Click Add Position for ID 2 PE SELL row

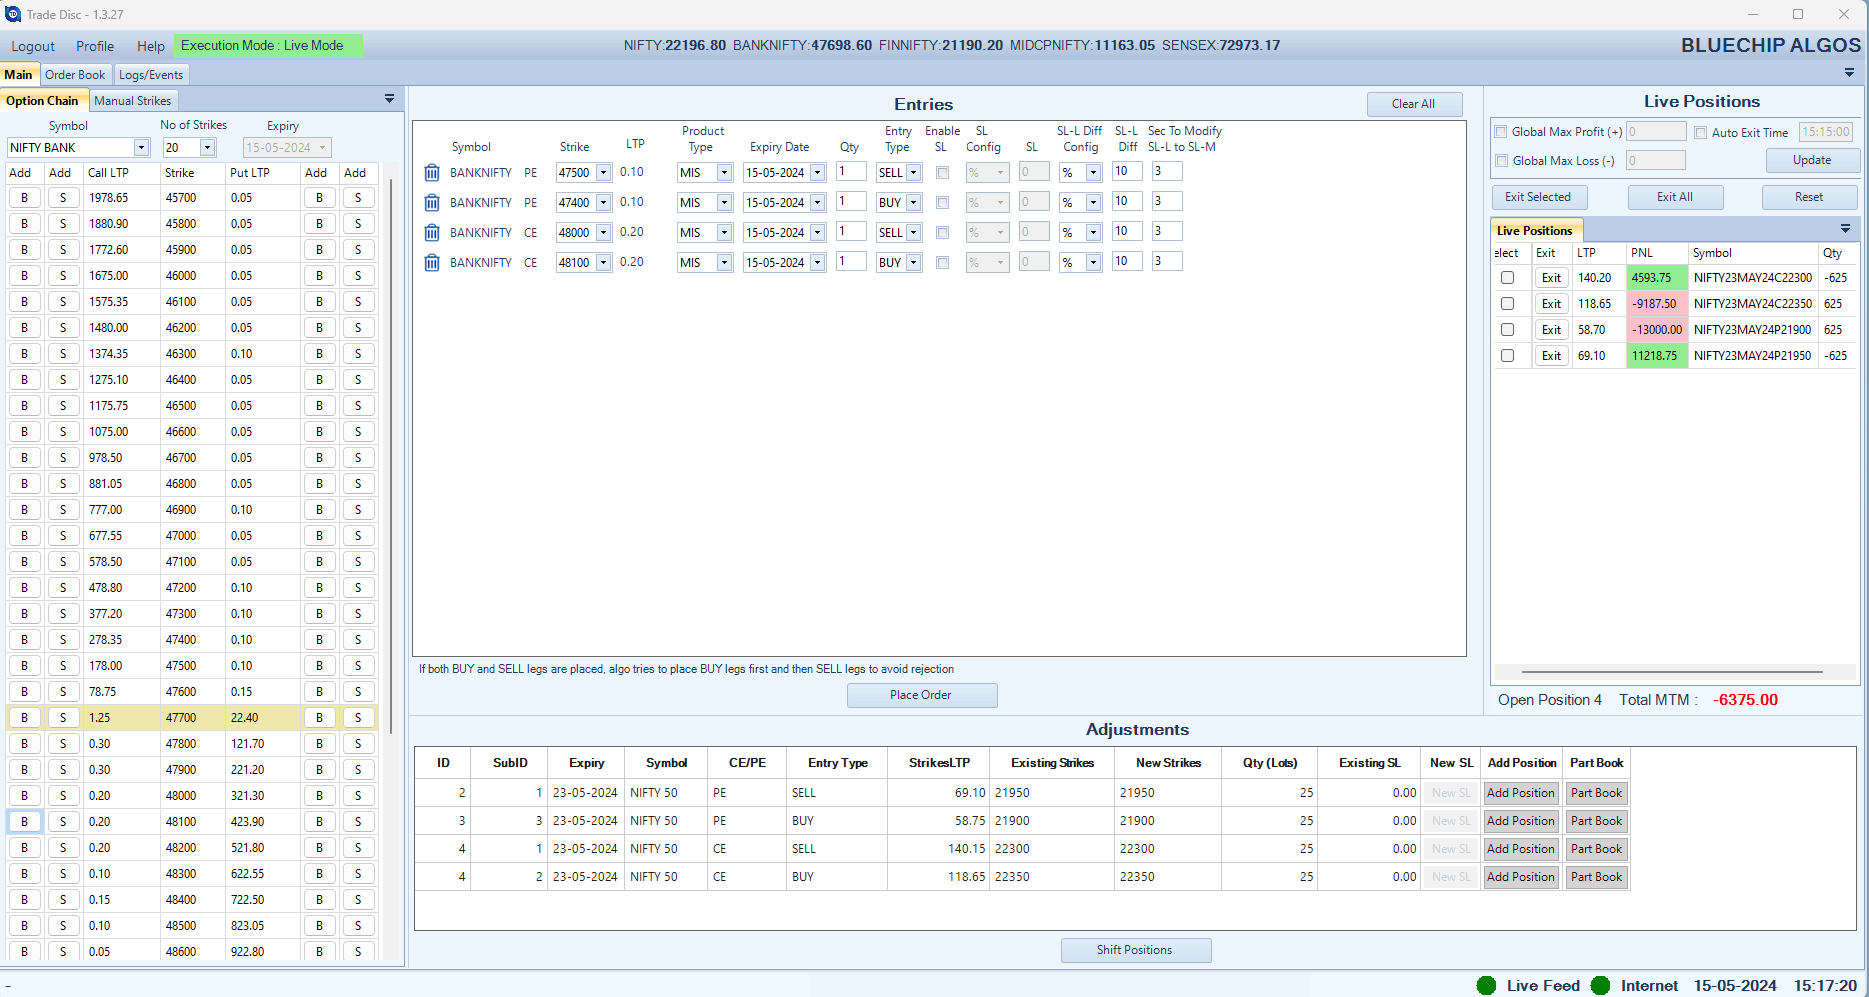1520,793
